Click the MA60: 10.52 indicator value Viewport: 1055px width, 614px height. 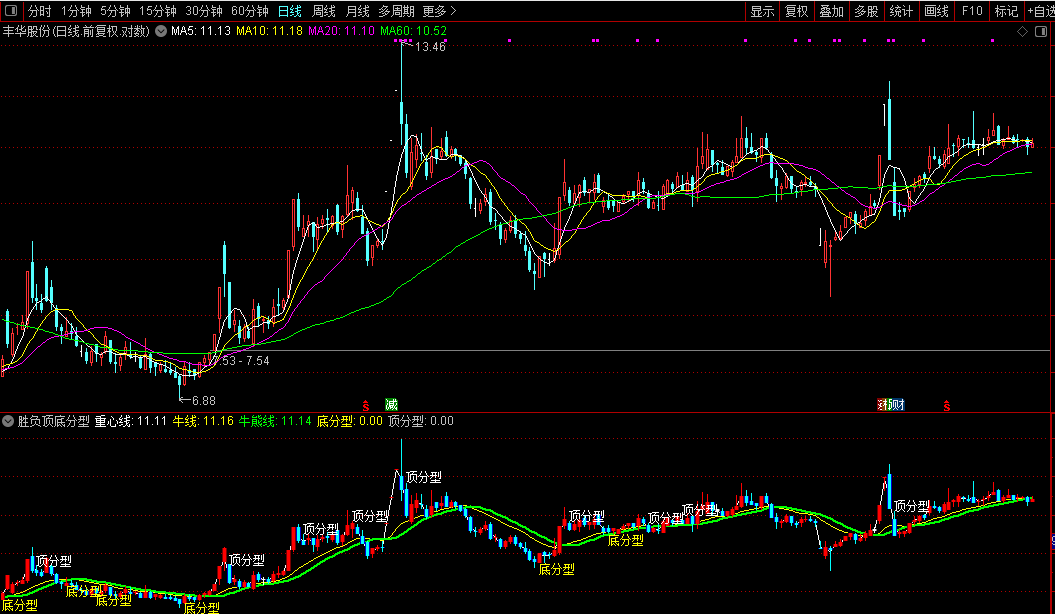(413, 31)
